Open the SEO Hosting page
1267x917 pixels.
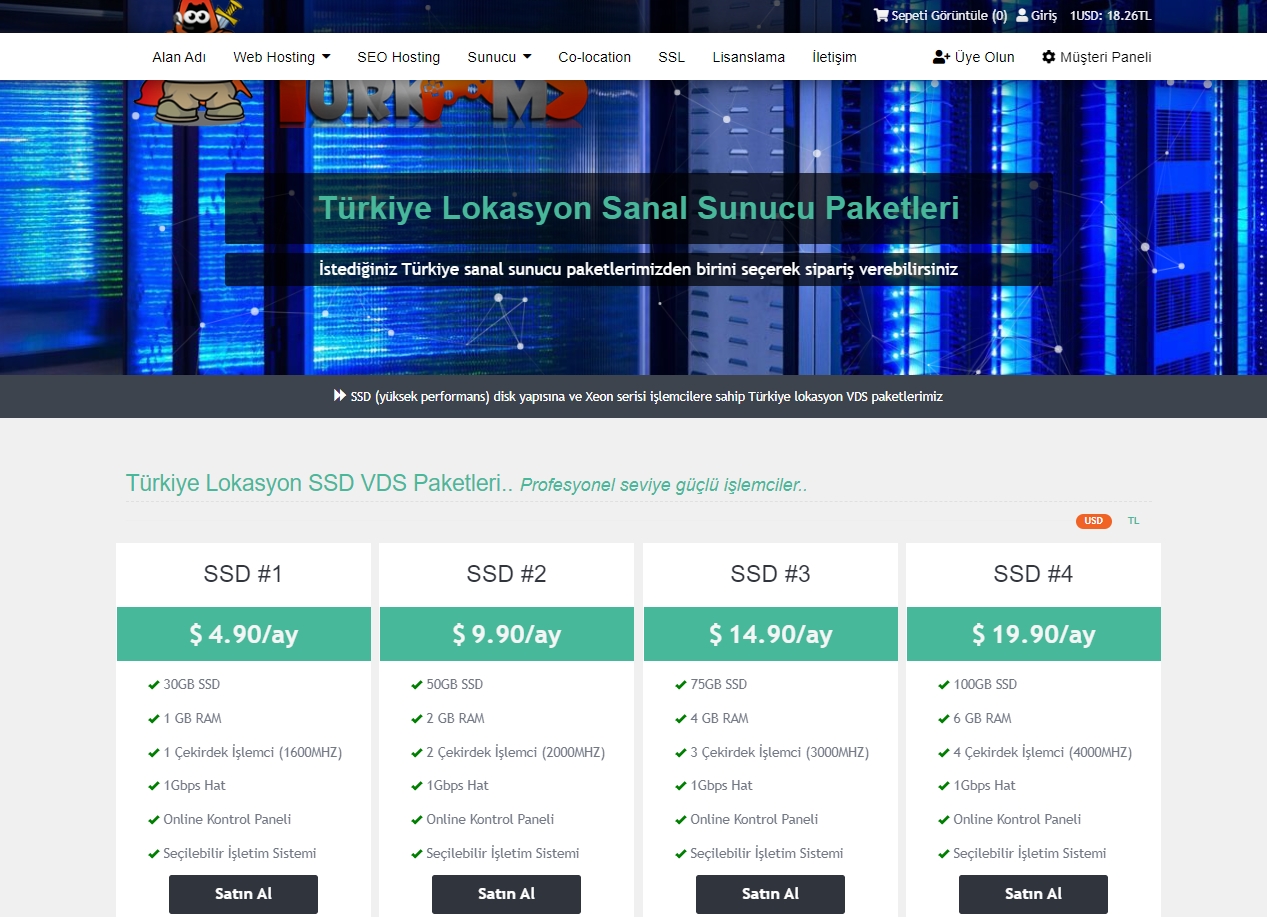click(398, 57)
